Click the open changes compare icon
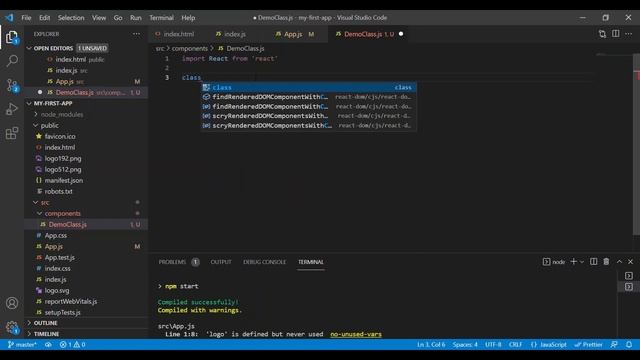This screenshot has width=640, height=360. click(x=602, y=34)
